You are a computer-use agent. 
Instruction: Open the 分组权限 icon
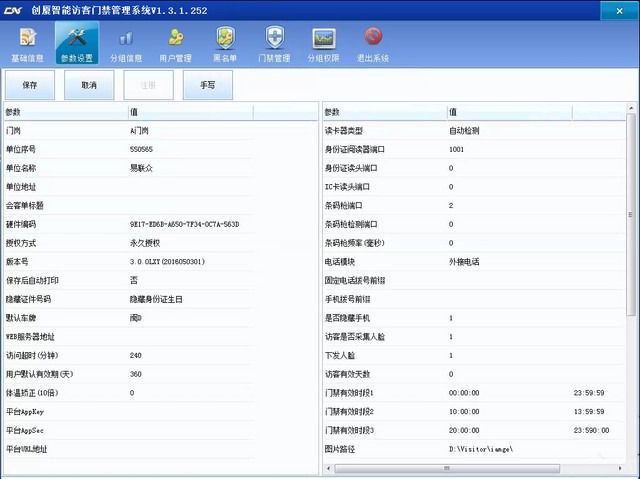(x=323, y=44)
